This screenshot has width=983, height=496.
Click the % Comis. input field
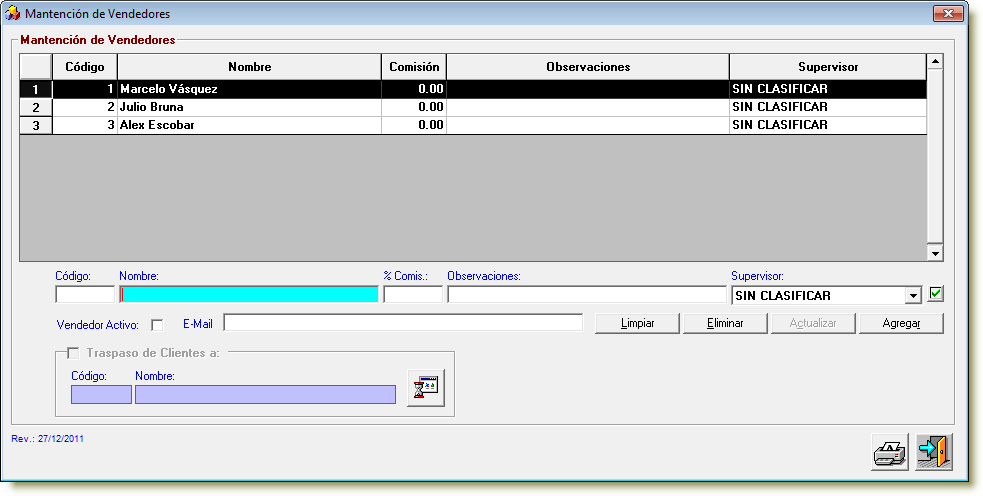413,295
